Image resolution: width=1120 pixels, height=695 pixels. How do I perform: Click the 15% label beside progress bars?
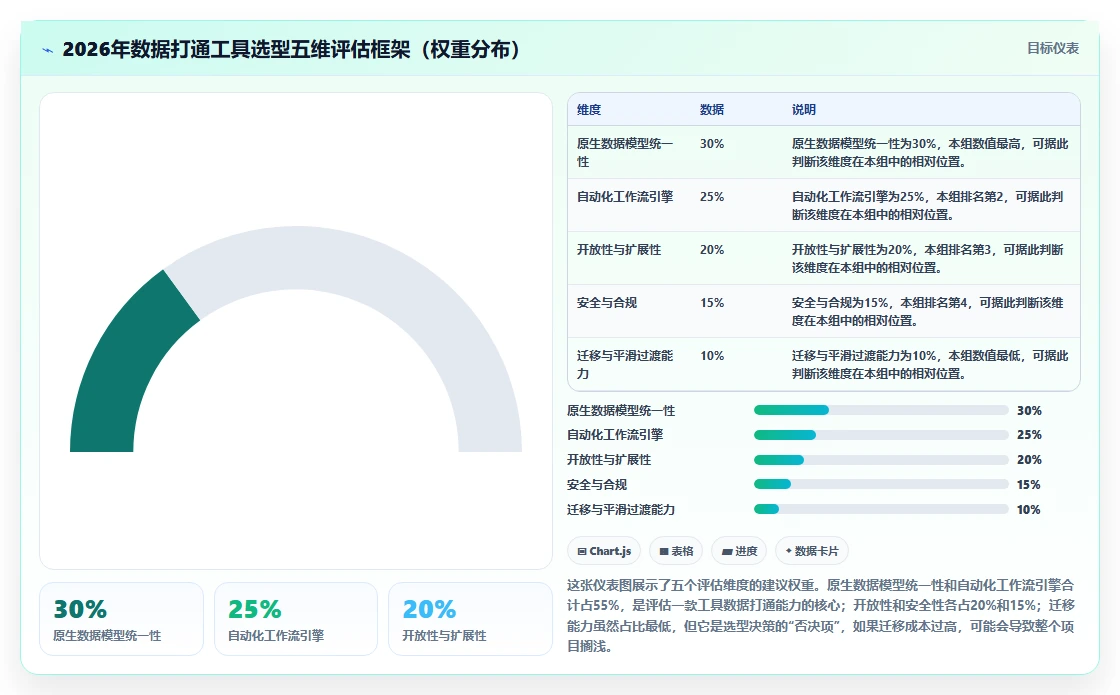pos(1029,484)
